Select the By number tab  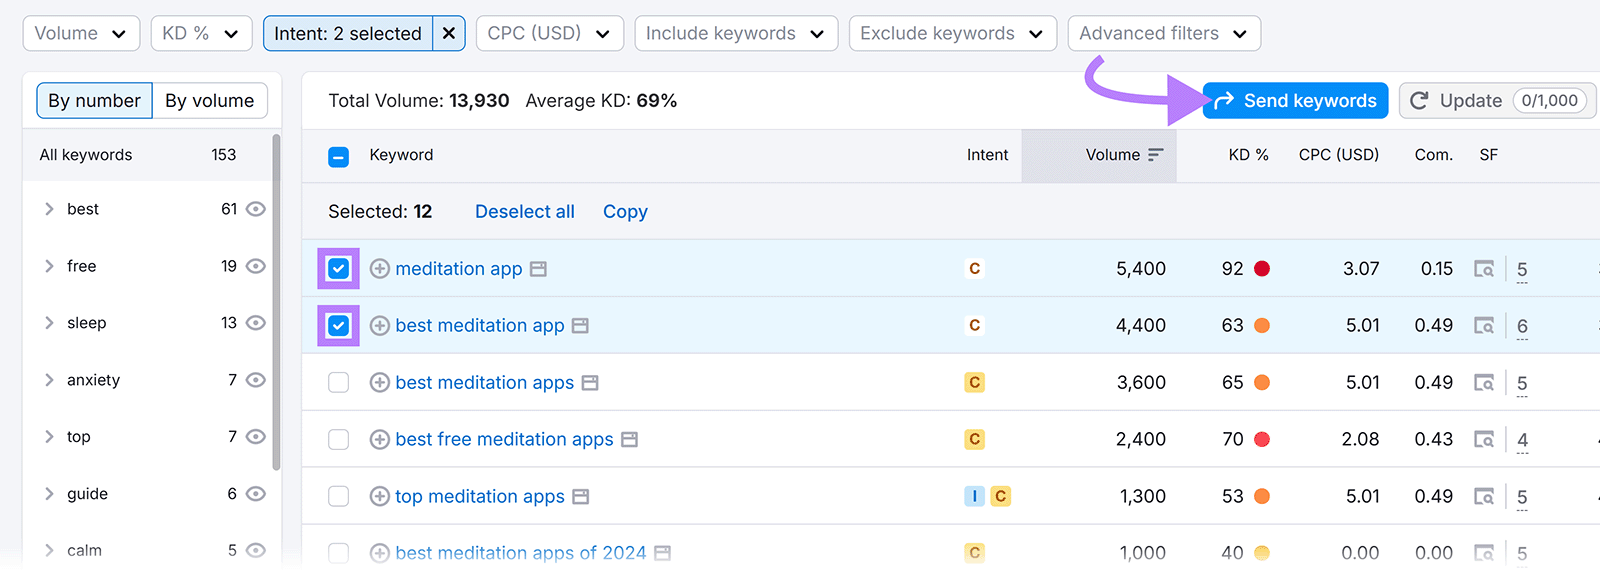[94, 101]
